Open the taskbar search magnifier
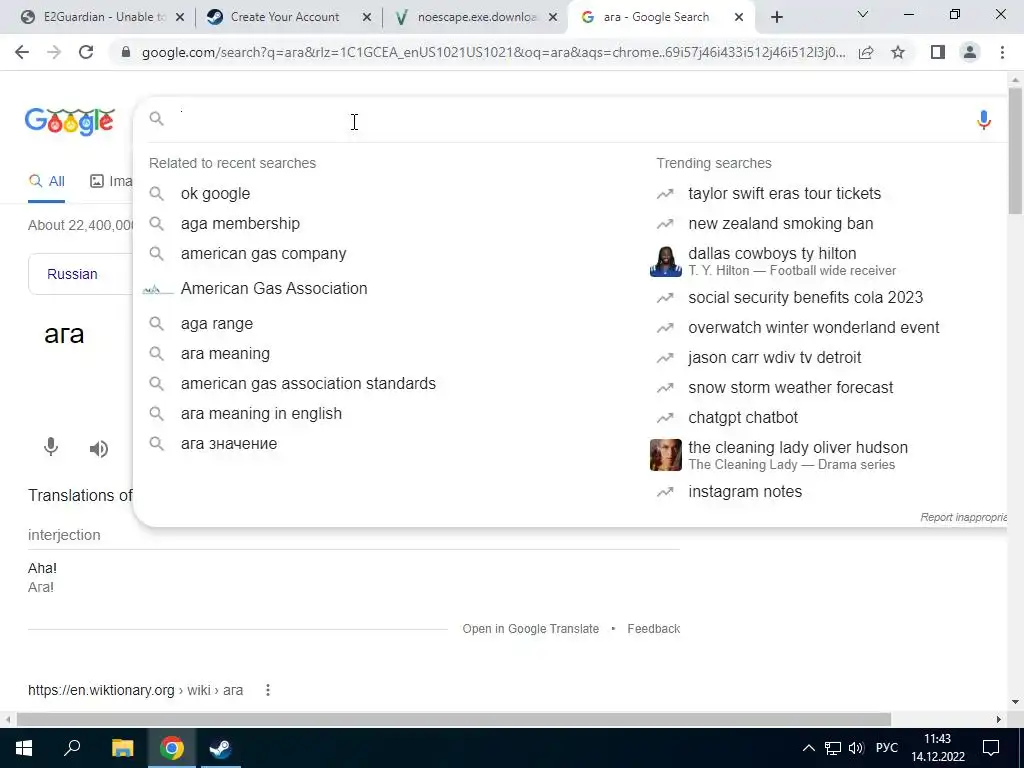 tap(72, 748)
